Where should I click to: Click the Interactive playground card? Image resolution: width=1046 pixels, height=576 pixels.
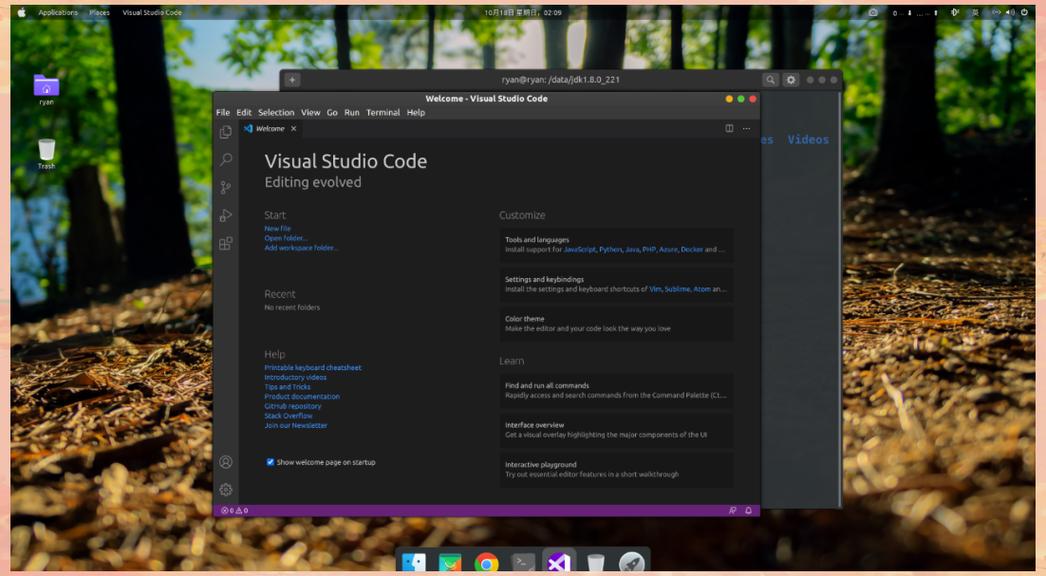[616, 469]
